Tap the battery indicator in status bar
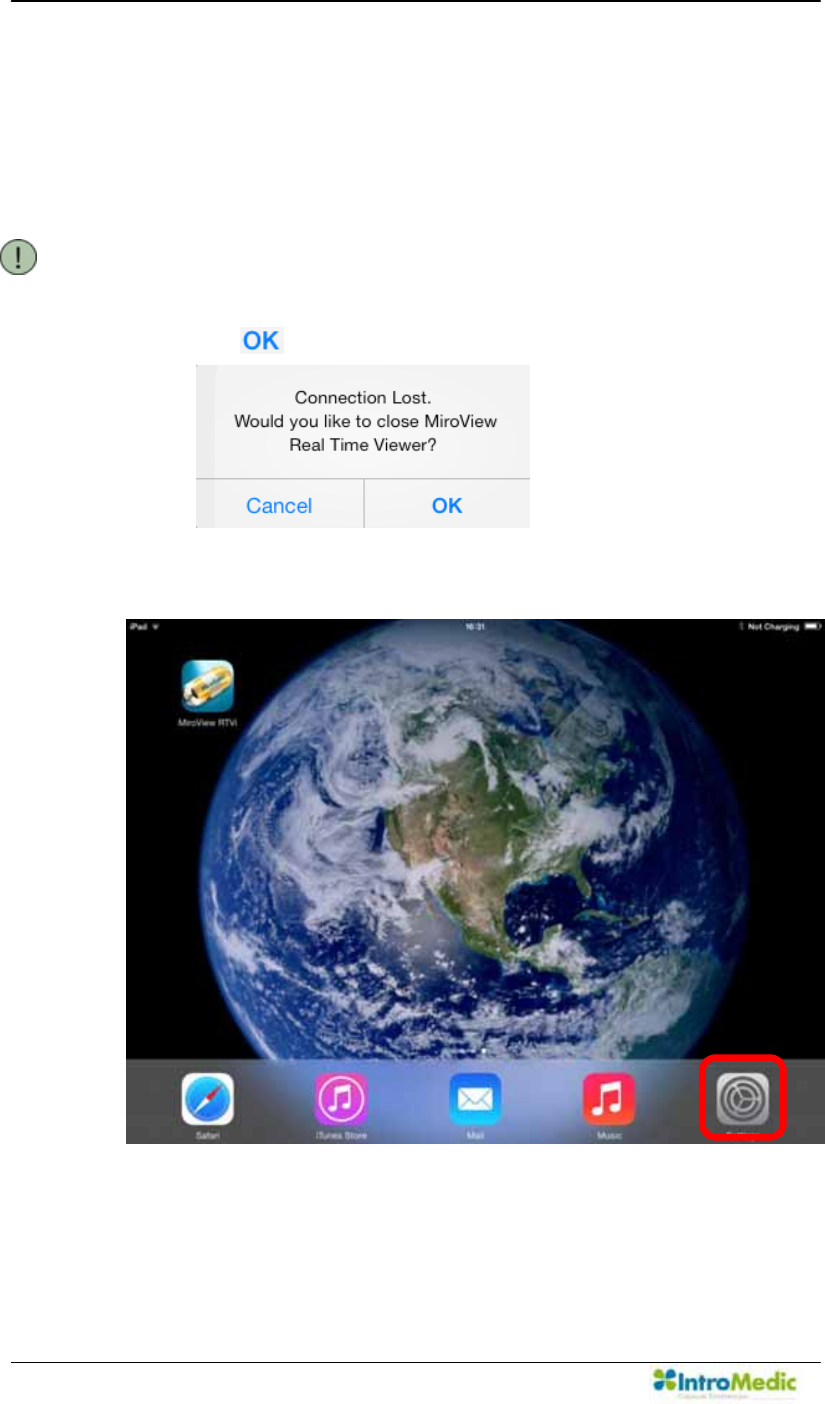Viewport: 825px width, 1404px height. 811,627
